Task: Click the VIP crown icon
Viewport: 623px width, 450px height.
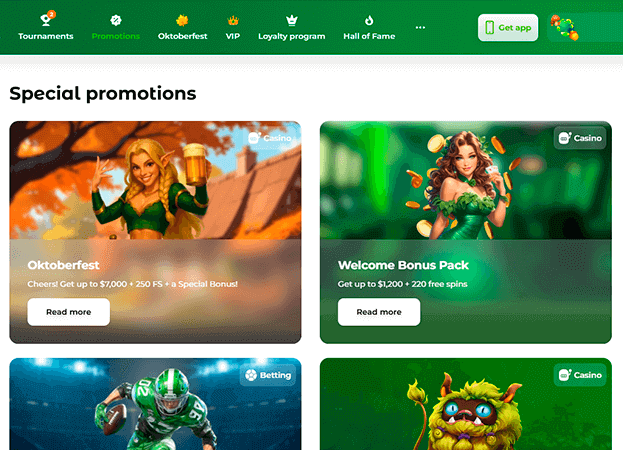Action: pos(233,20)
